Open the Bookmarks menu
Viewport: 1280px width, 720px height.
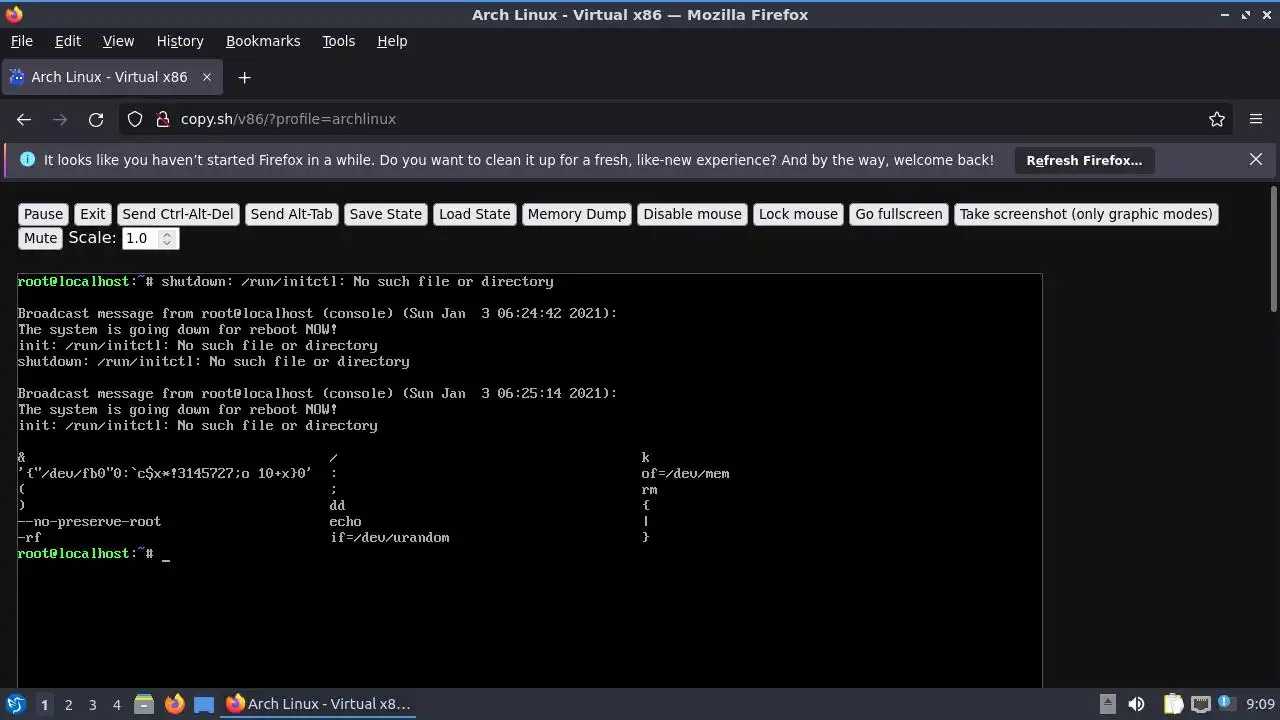point(263,41)
